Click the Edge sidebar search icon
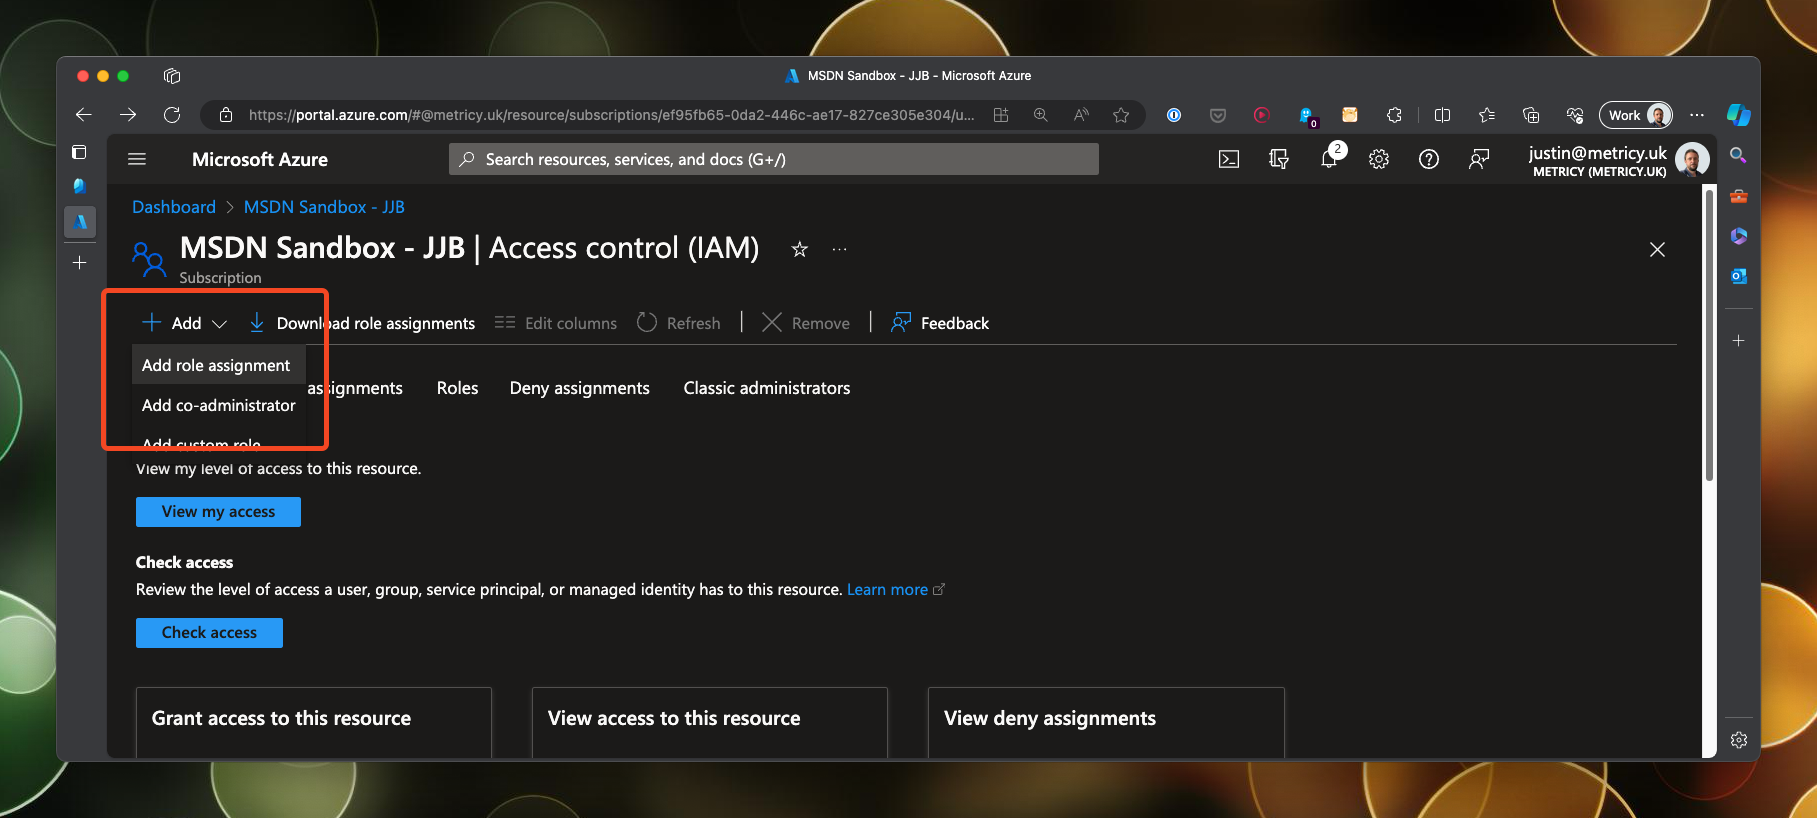This screenshot has width=1817, height=818. coord(1739,156)
